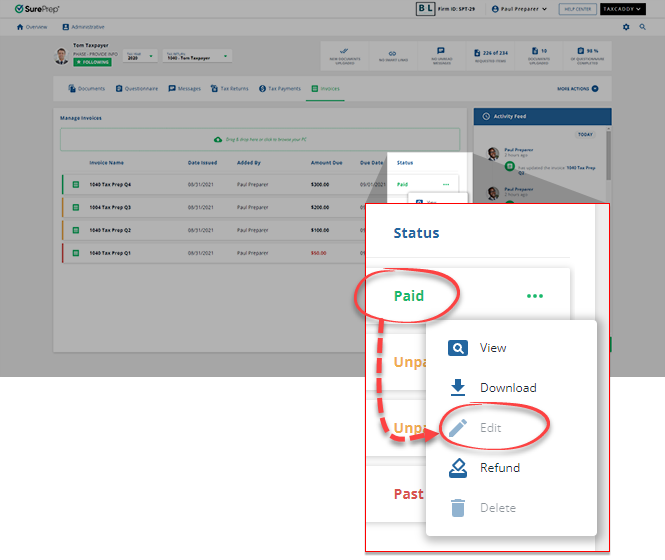Choose Refund from the invoice menu

[x=511, y=468]
